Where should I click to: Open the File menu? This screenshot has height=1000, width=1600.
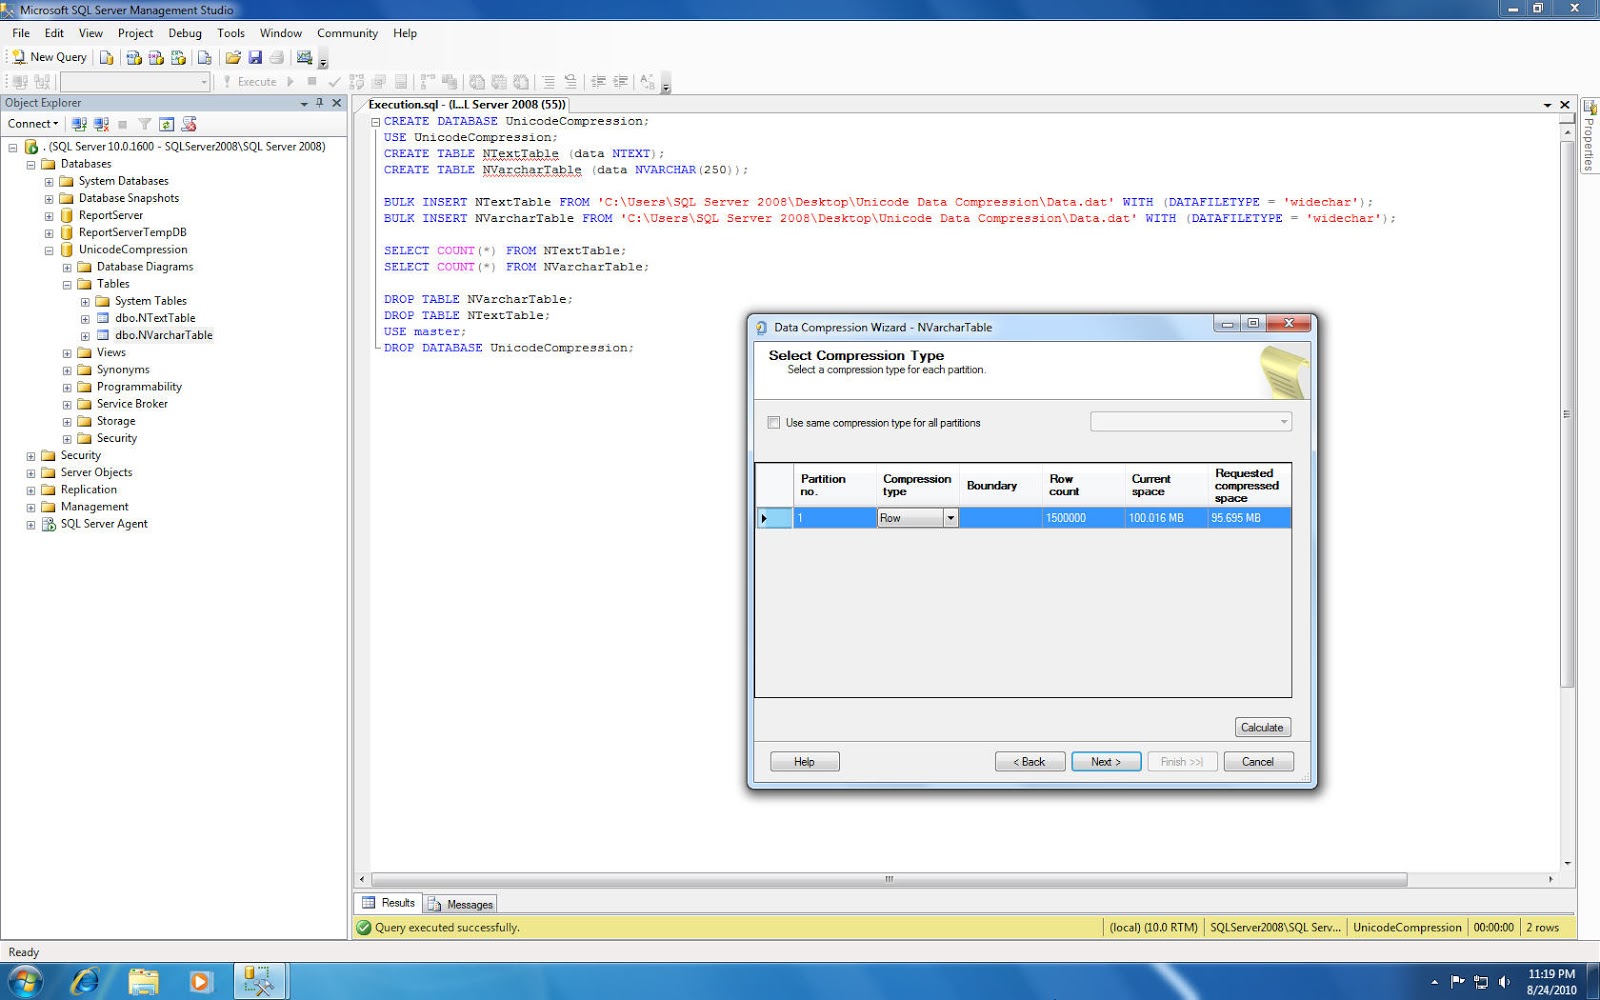(21, 33)
